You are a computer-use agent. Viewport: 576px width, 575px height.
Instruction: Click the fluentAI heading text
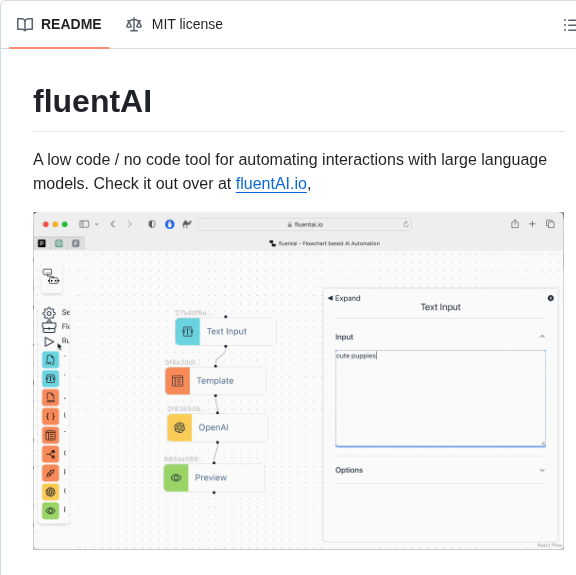(92, 101)
